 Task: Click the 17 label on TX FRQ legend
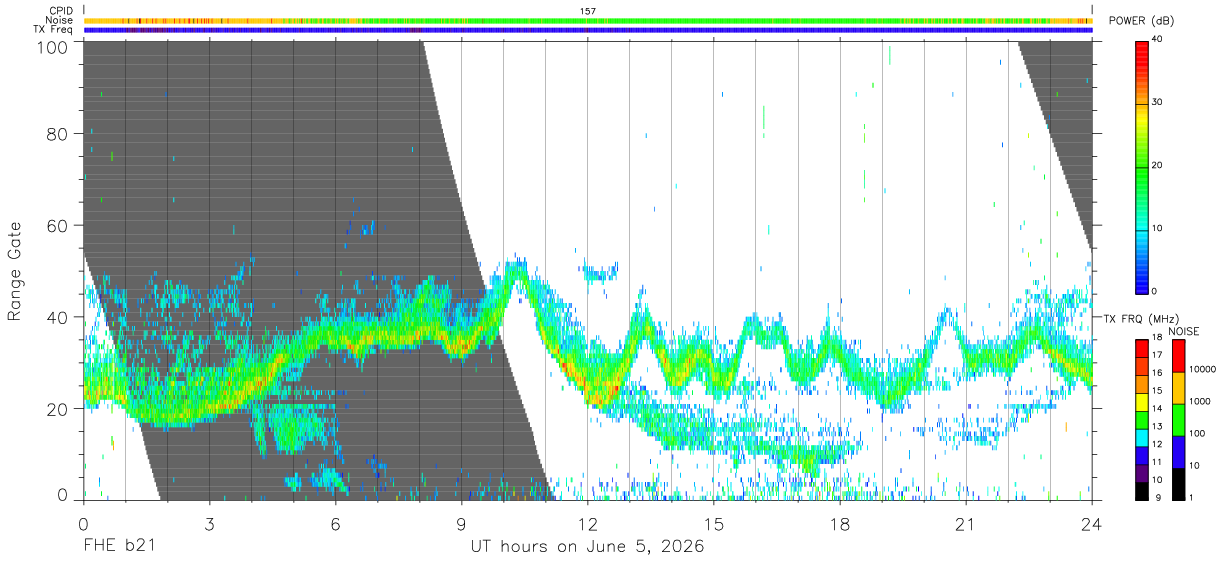tap(1157, 355)
